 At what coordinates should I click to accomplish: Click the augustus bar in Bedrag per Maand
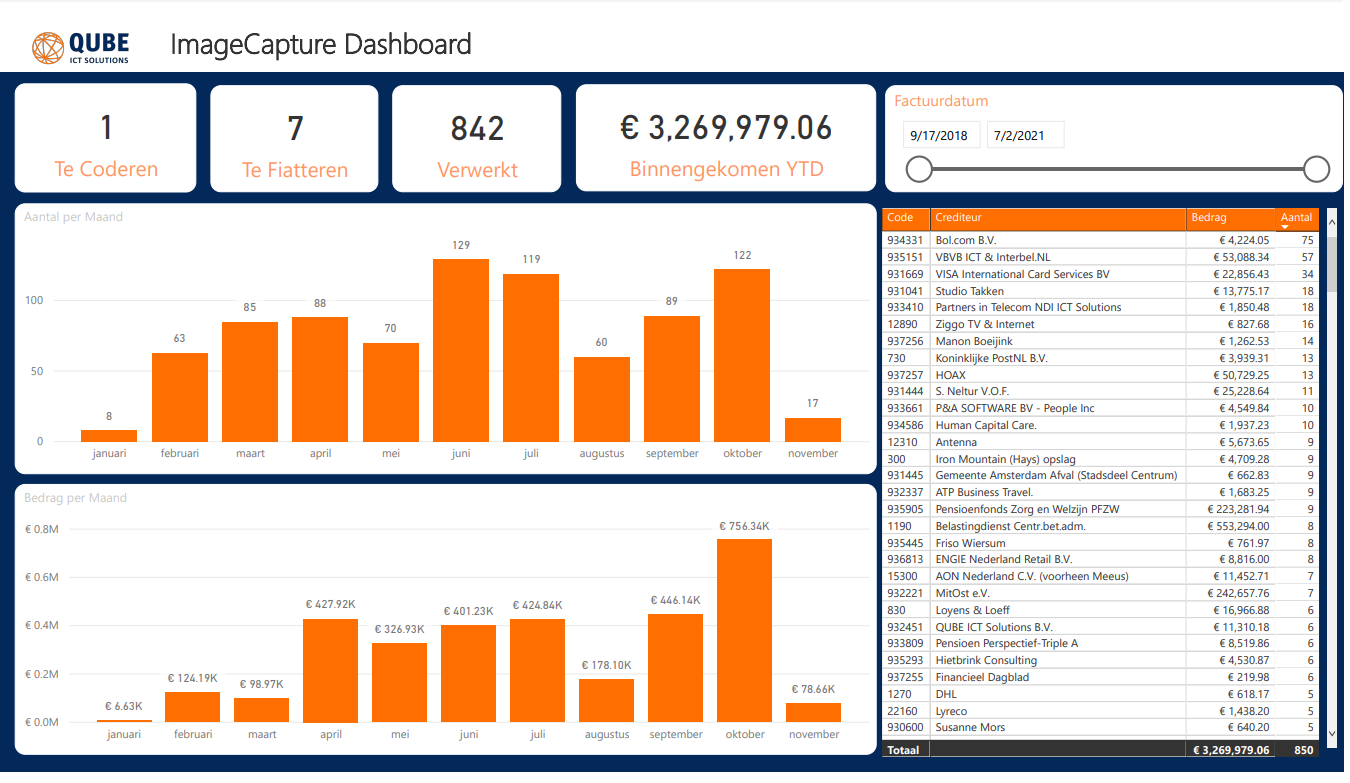[x=607, y=701]
